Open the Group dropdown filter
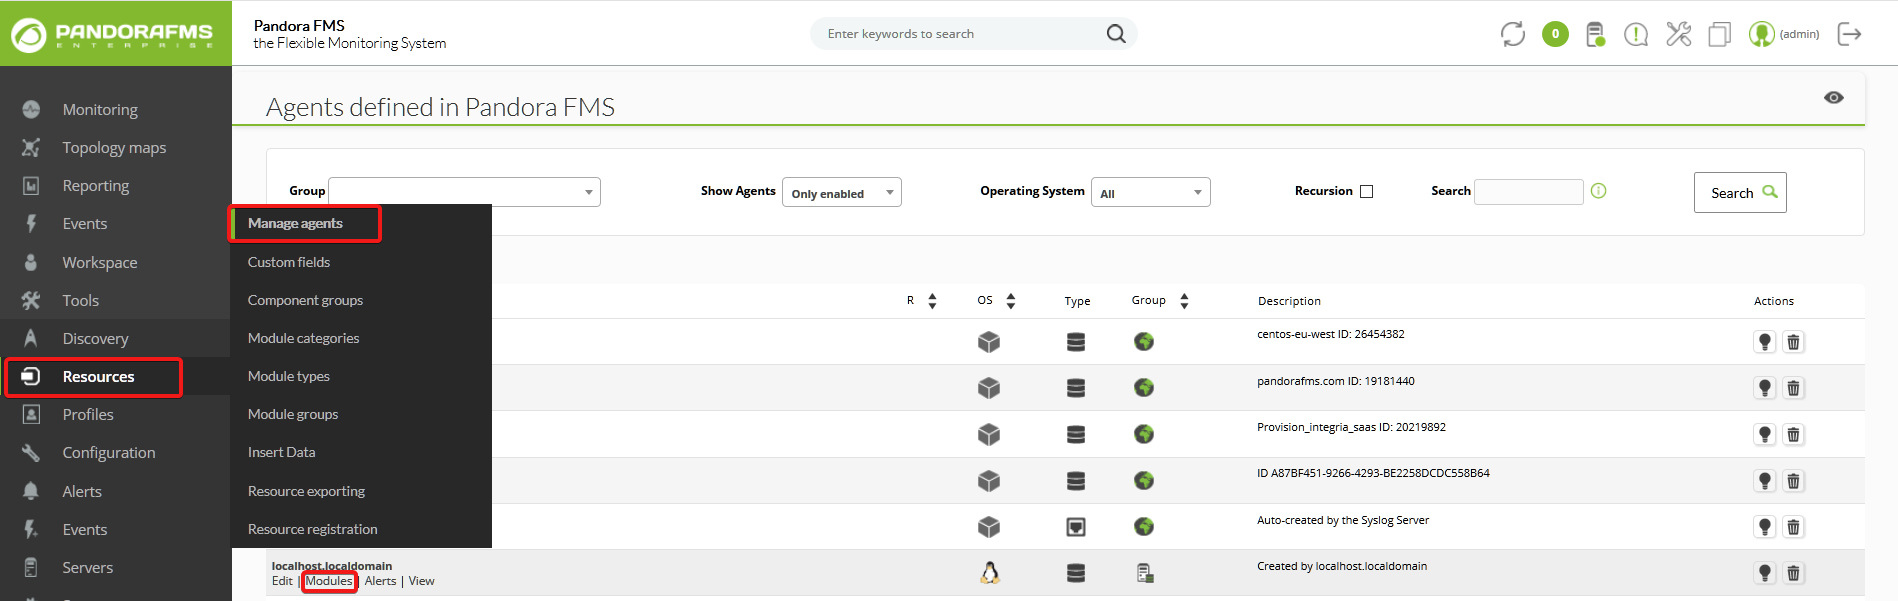 [464, 192]
